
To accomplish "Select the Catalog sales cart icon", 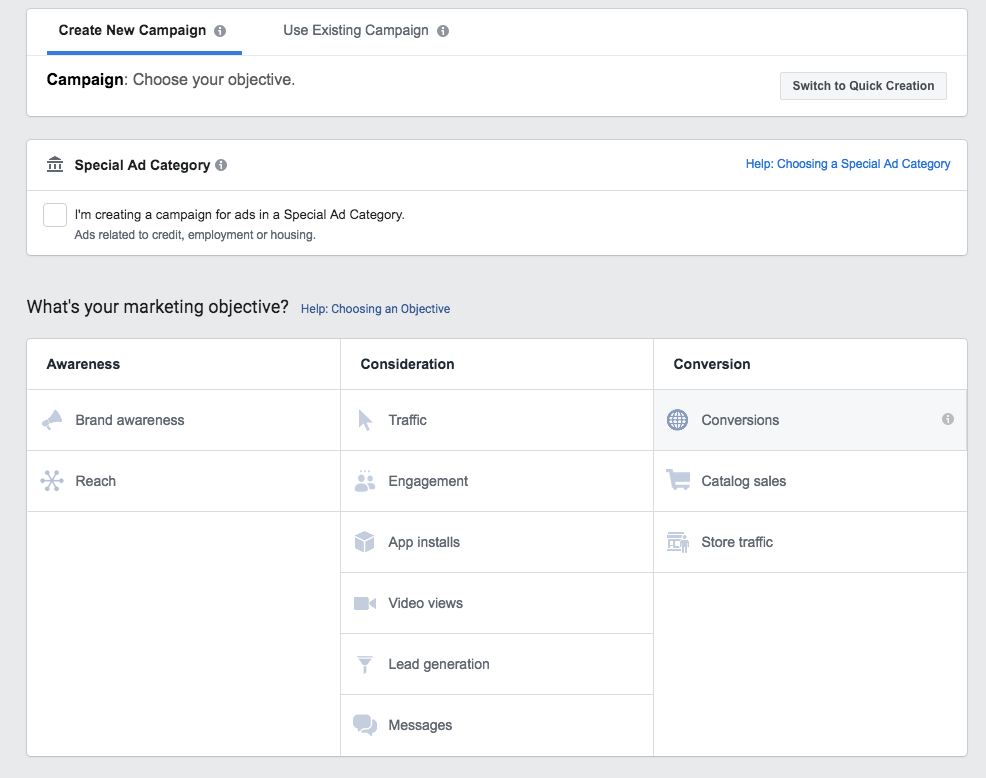I will click(678, 481).
